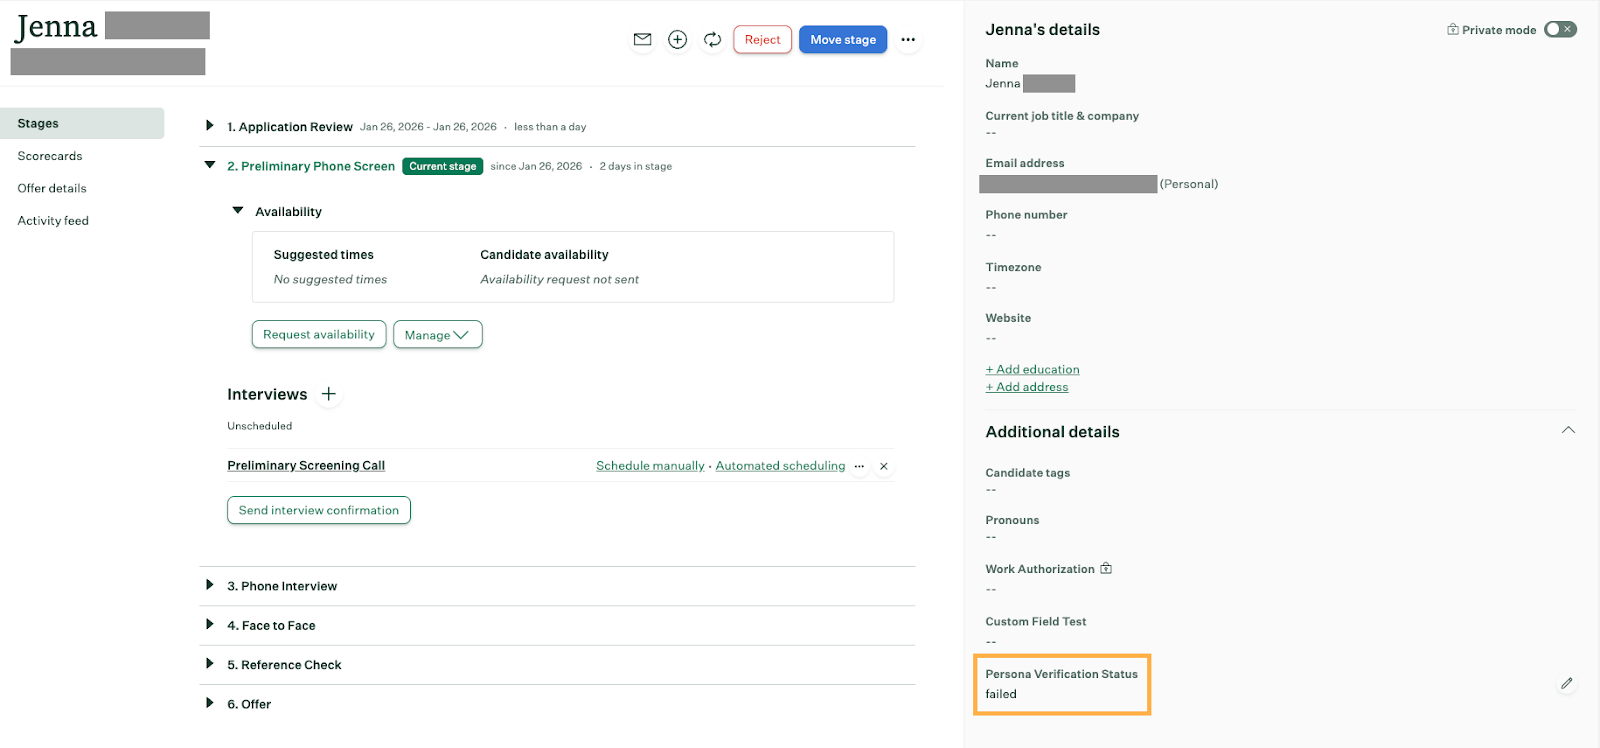
Task: Click the Move stage button
Action: tap(842, 40)
